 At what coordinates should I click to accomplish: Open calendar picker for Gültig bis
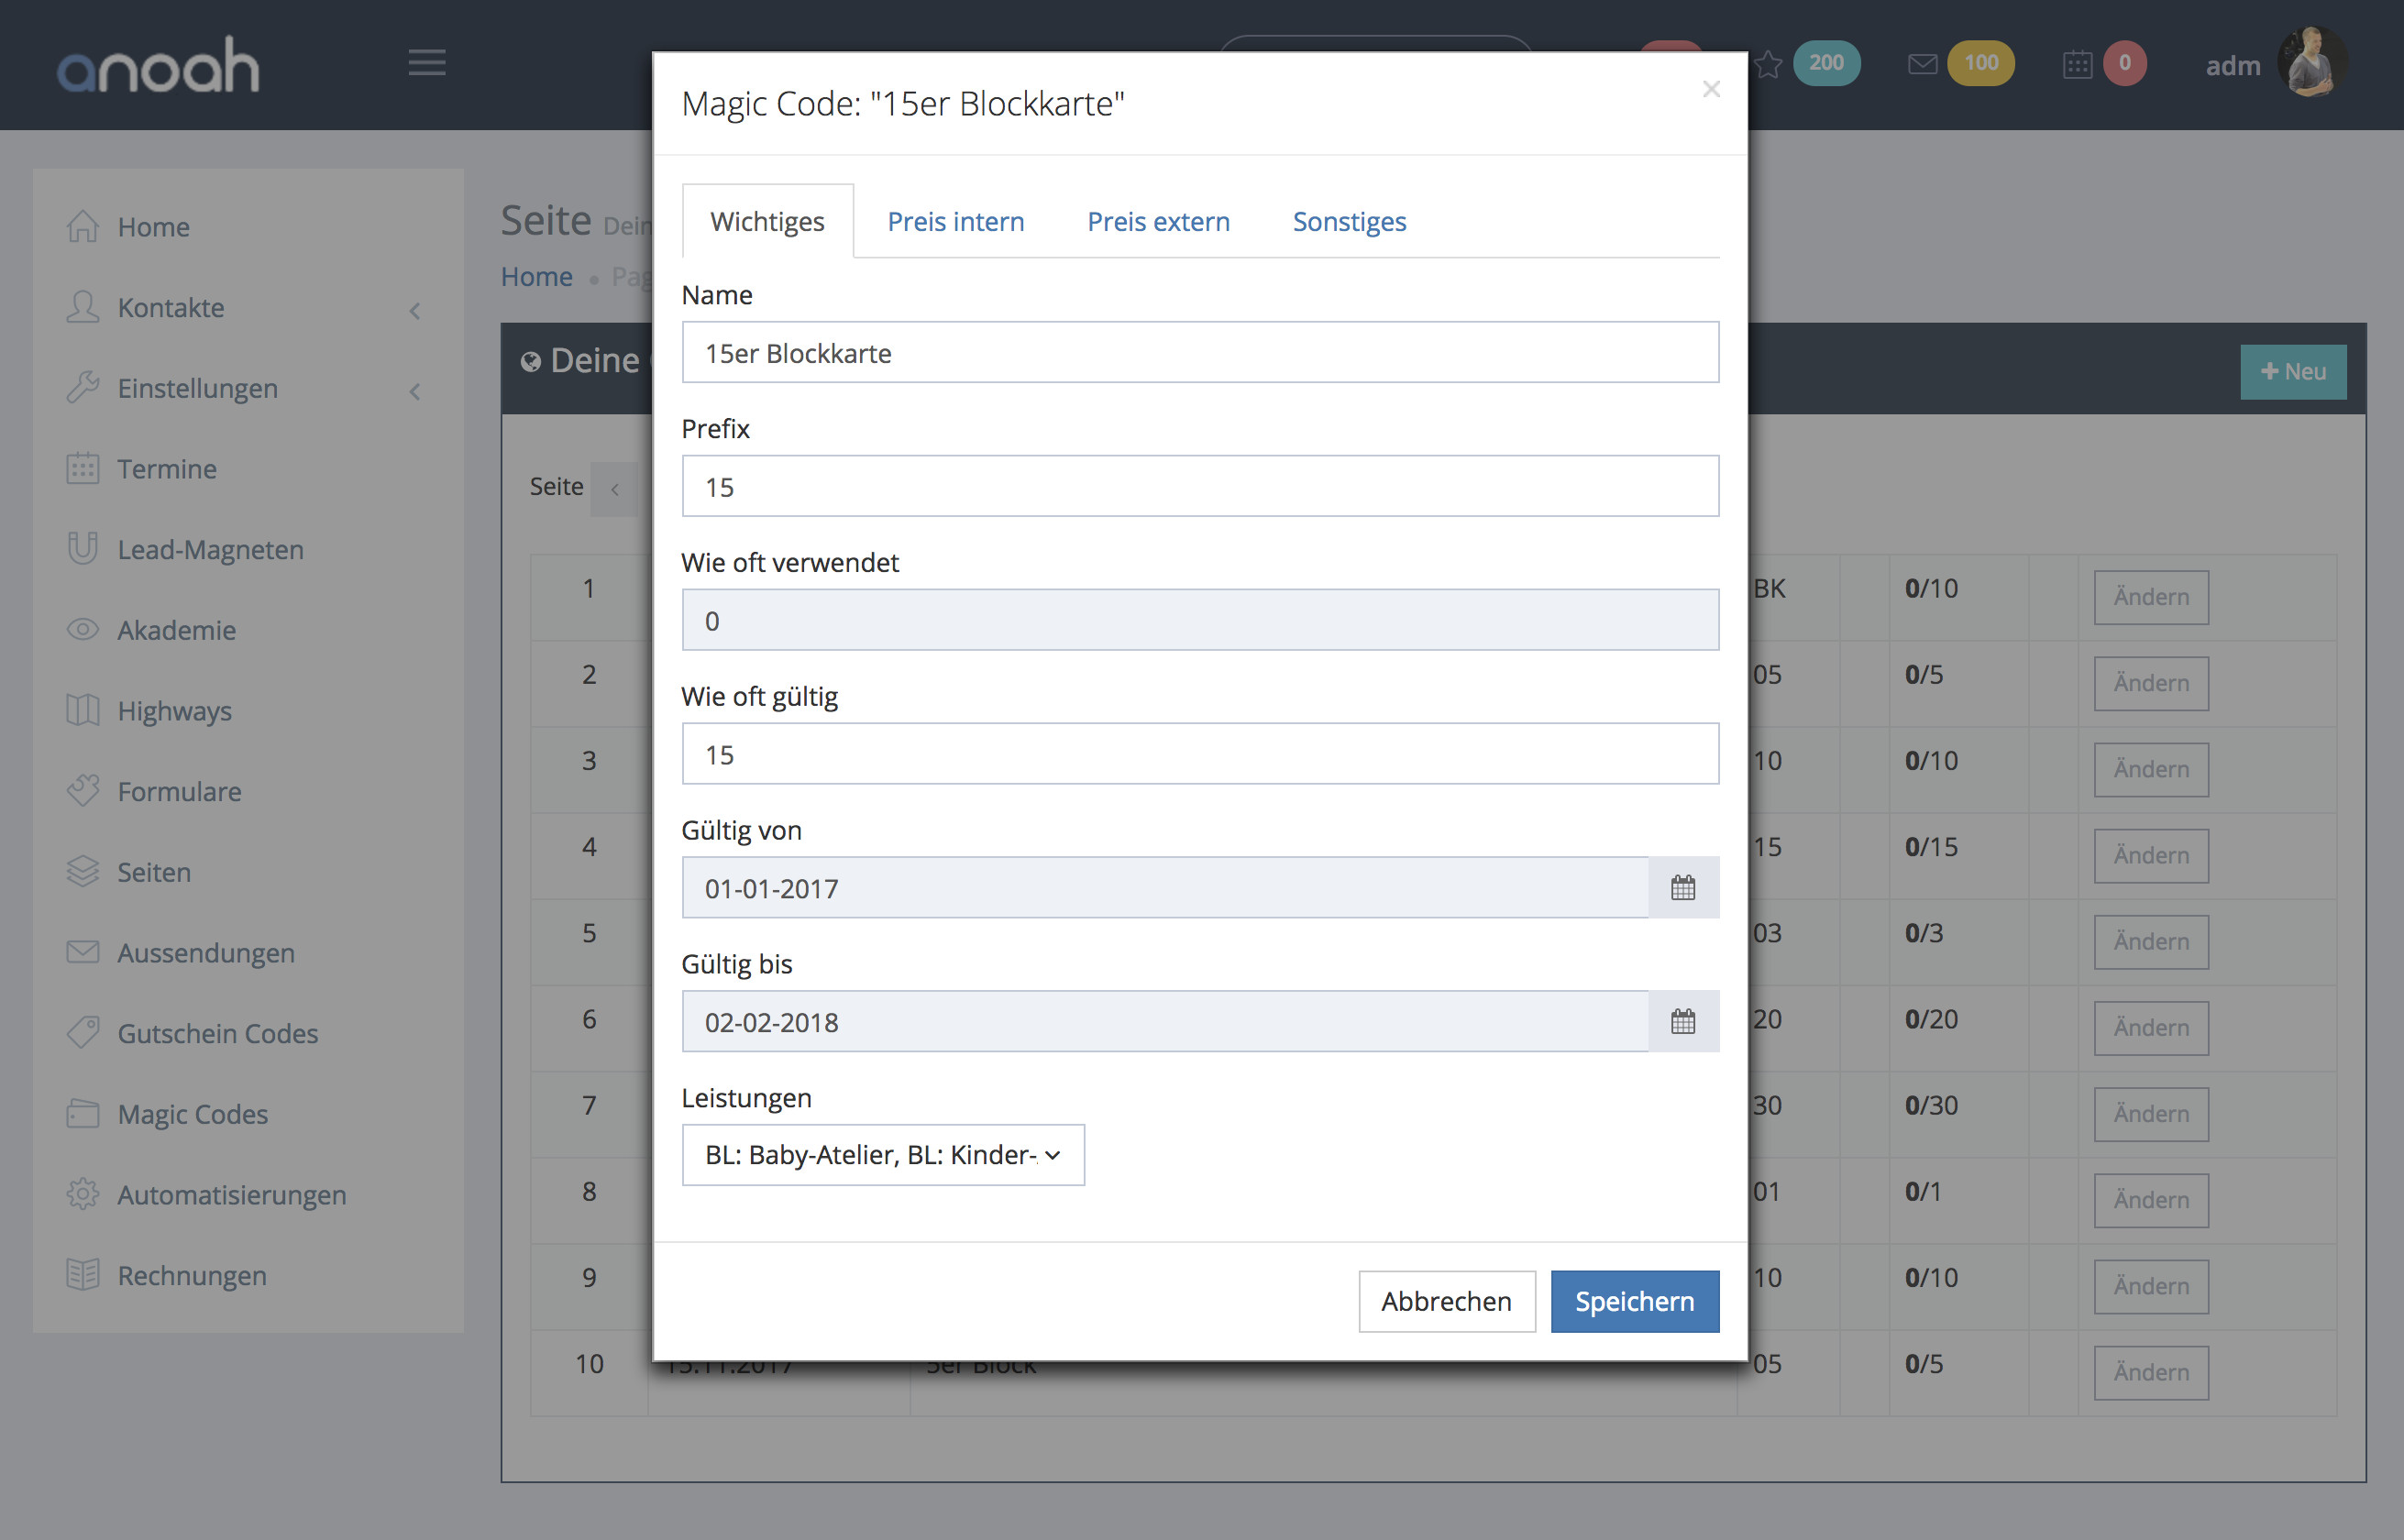pyautogui.click(x=1682, y=1021)
